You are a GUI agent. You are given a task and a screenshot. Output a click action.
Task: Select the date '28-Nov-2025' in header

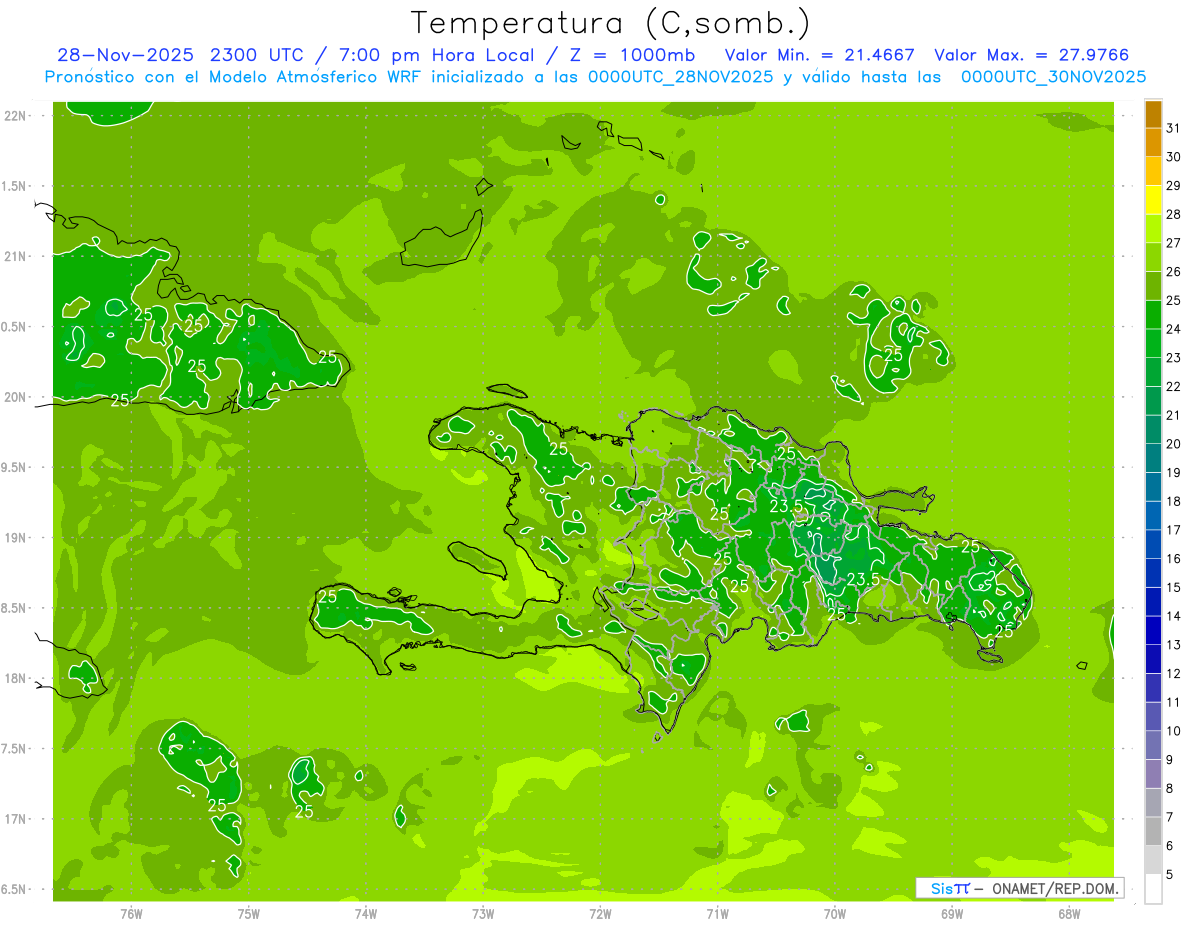(125, 55)
